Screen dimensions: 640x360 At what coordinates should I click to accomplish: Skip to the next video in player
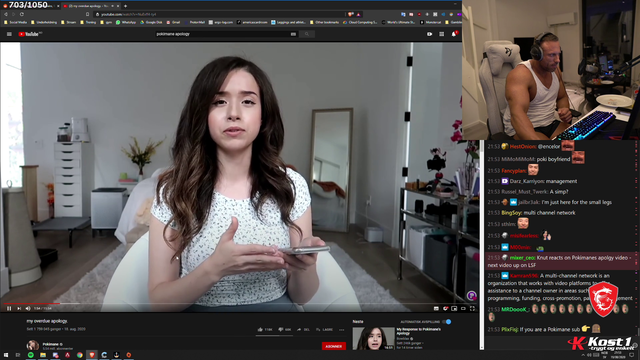19,309
